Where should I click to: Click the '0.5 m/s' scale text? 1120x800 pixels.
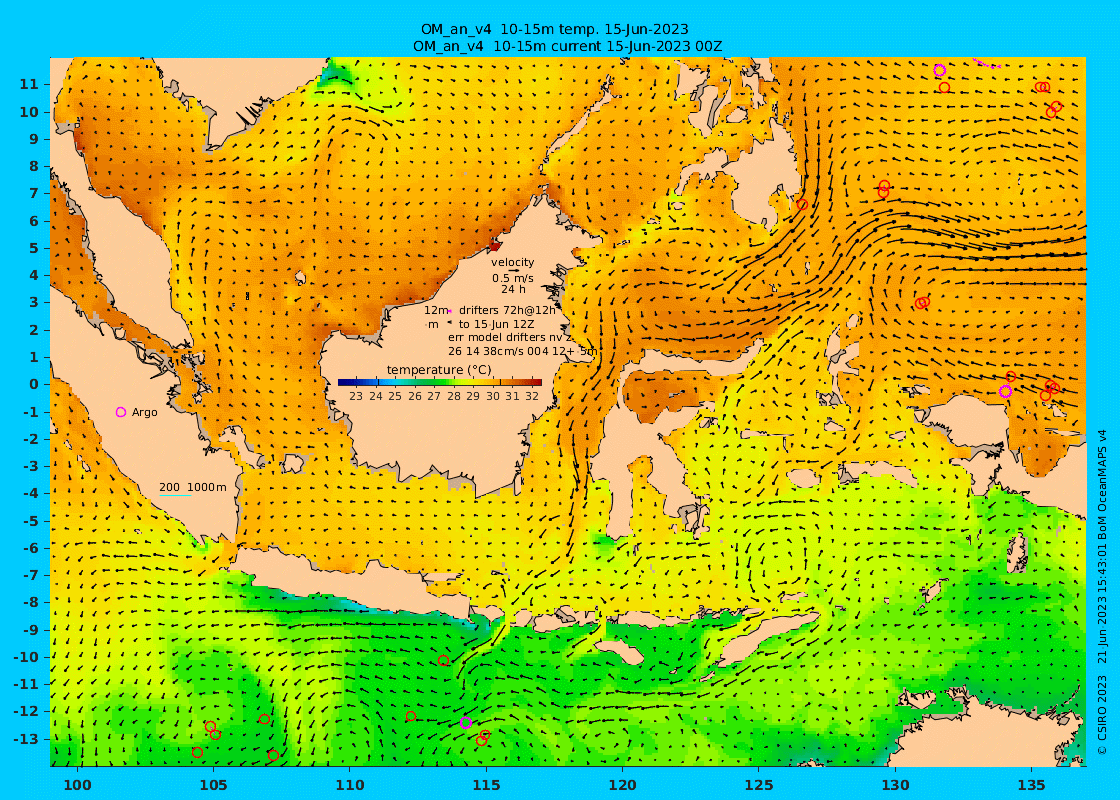pos(513,278)
